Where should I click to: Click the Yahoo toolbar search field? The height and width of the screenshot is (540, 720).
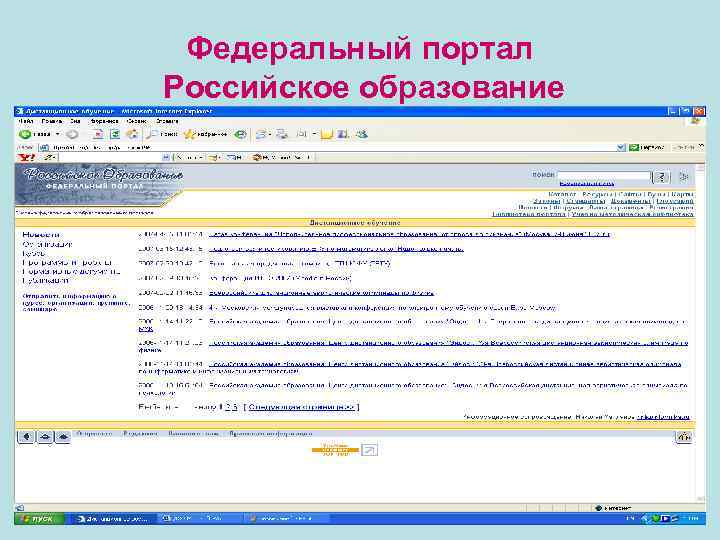[x=111, y=158]
